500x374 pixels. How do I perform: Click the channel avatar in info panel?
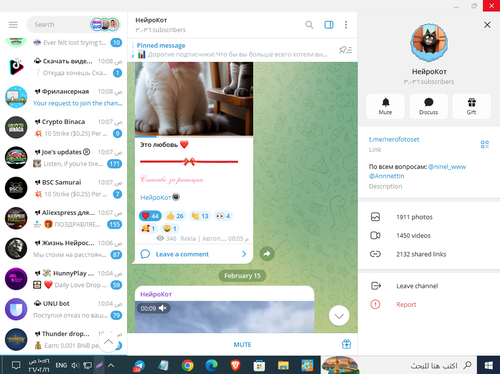point(429,43)
